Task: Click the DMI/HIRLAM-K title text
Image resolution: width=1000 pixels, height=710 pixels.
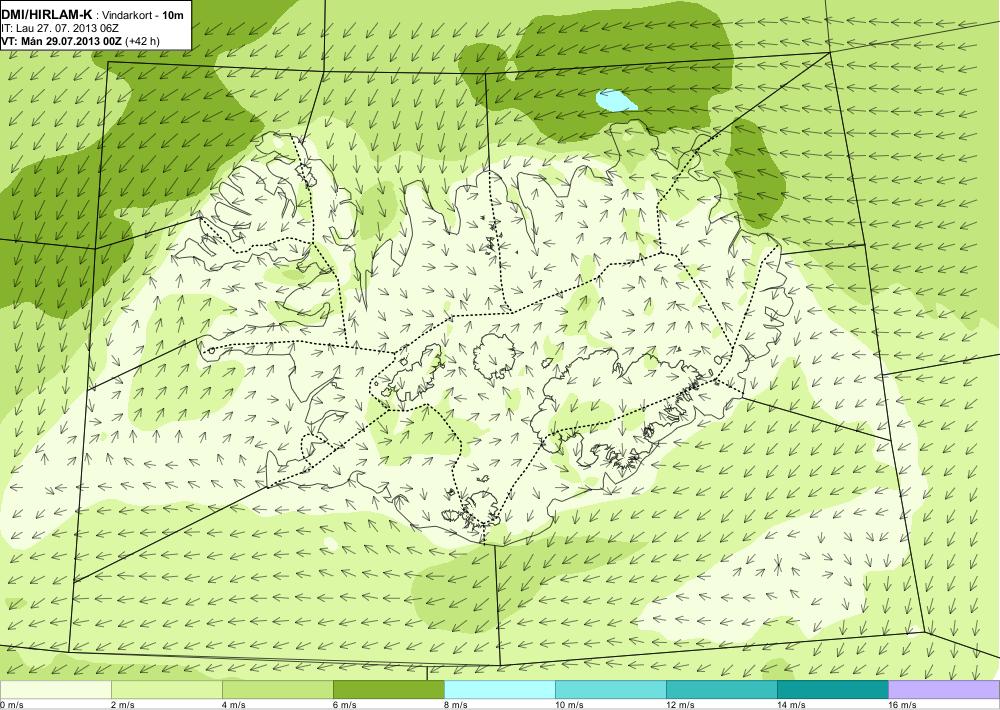Action: (46, 14)
